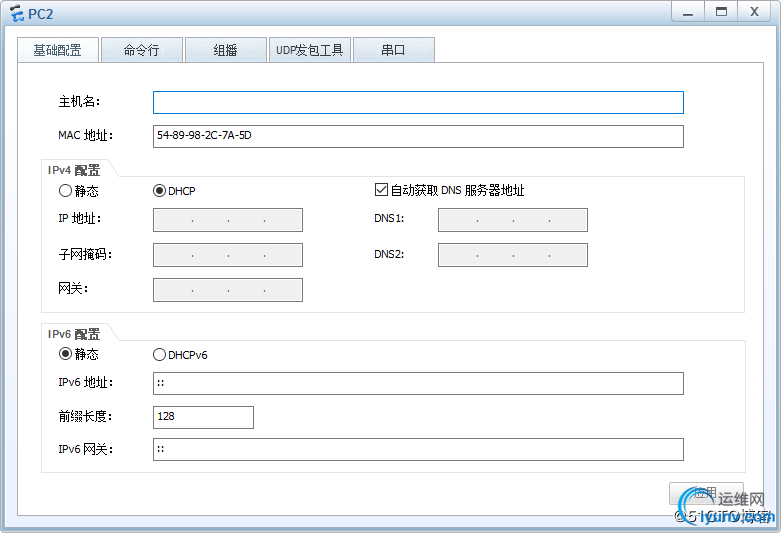The width and height of the screenshot is (781, 533).
Task: Click the 主机名 input field
Action: tap(418, 103)
